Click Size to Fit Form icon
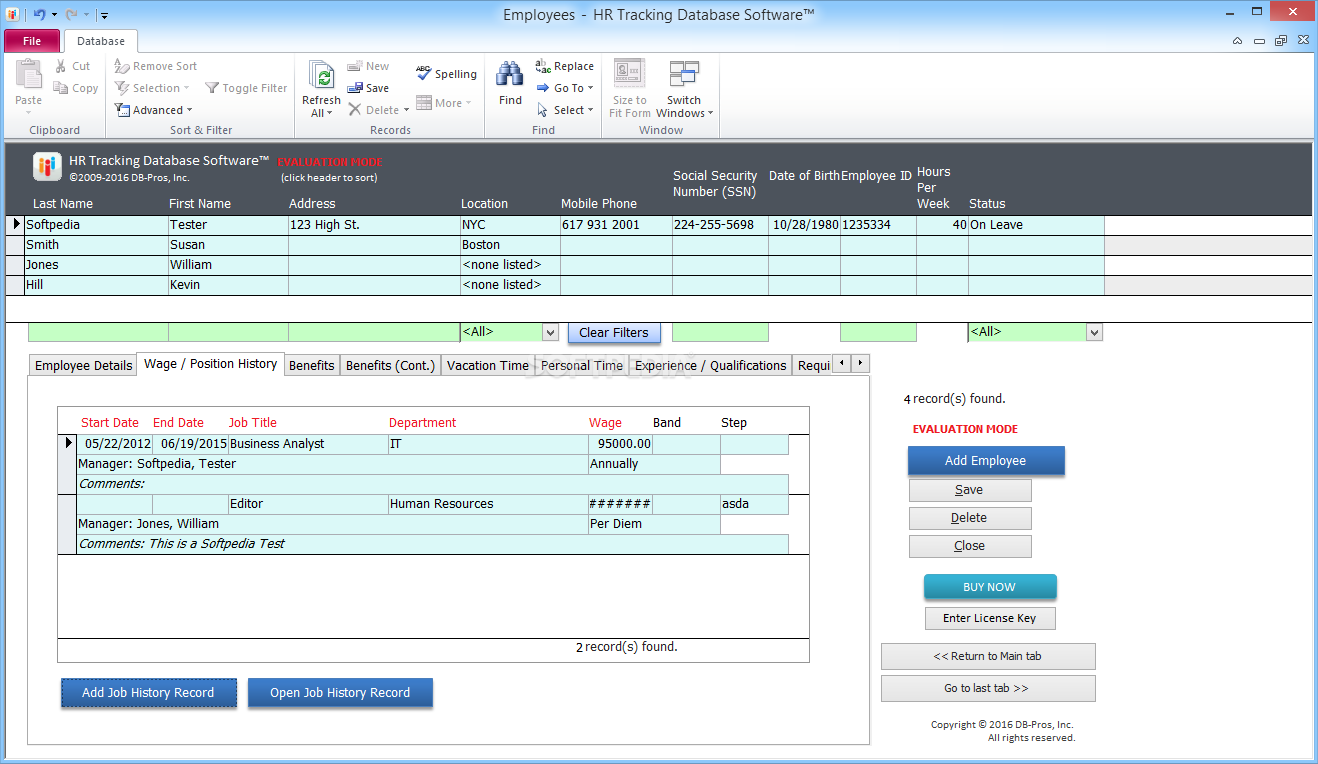 pos(629,75)
